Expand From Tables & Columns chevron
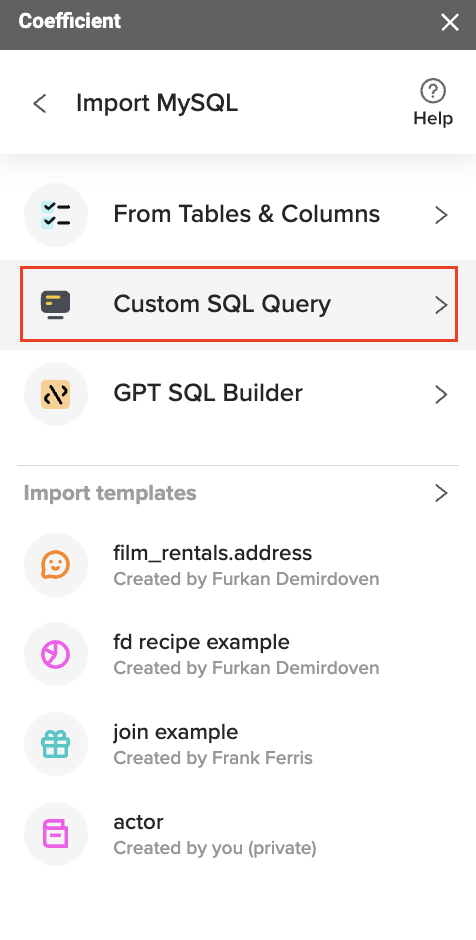 441,215
